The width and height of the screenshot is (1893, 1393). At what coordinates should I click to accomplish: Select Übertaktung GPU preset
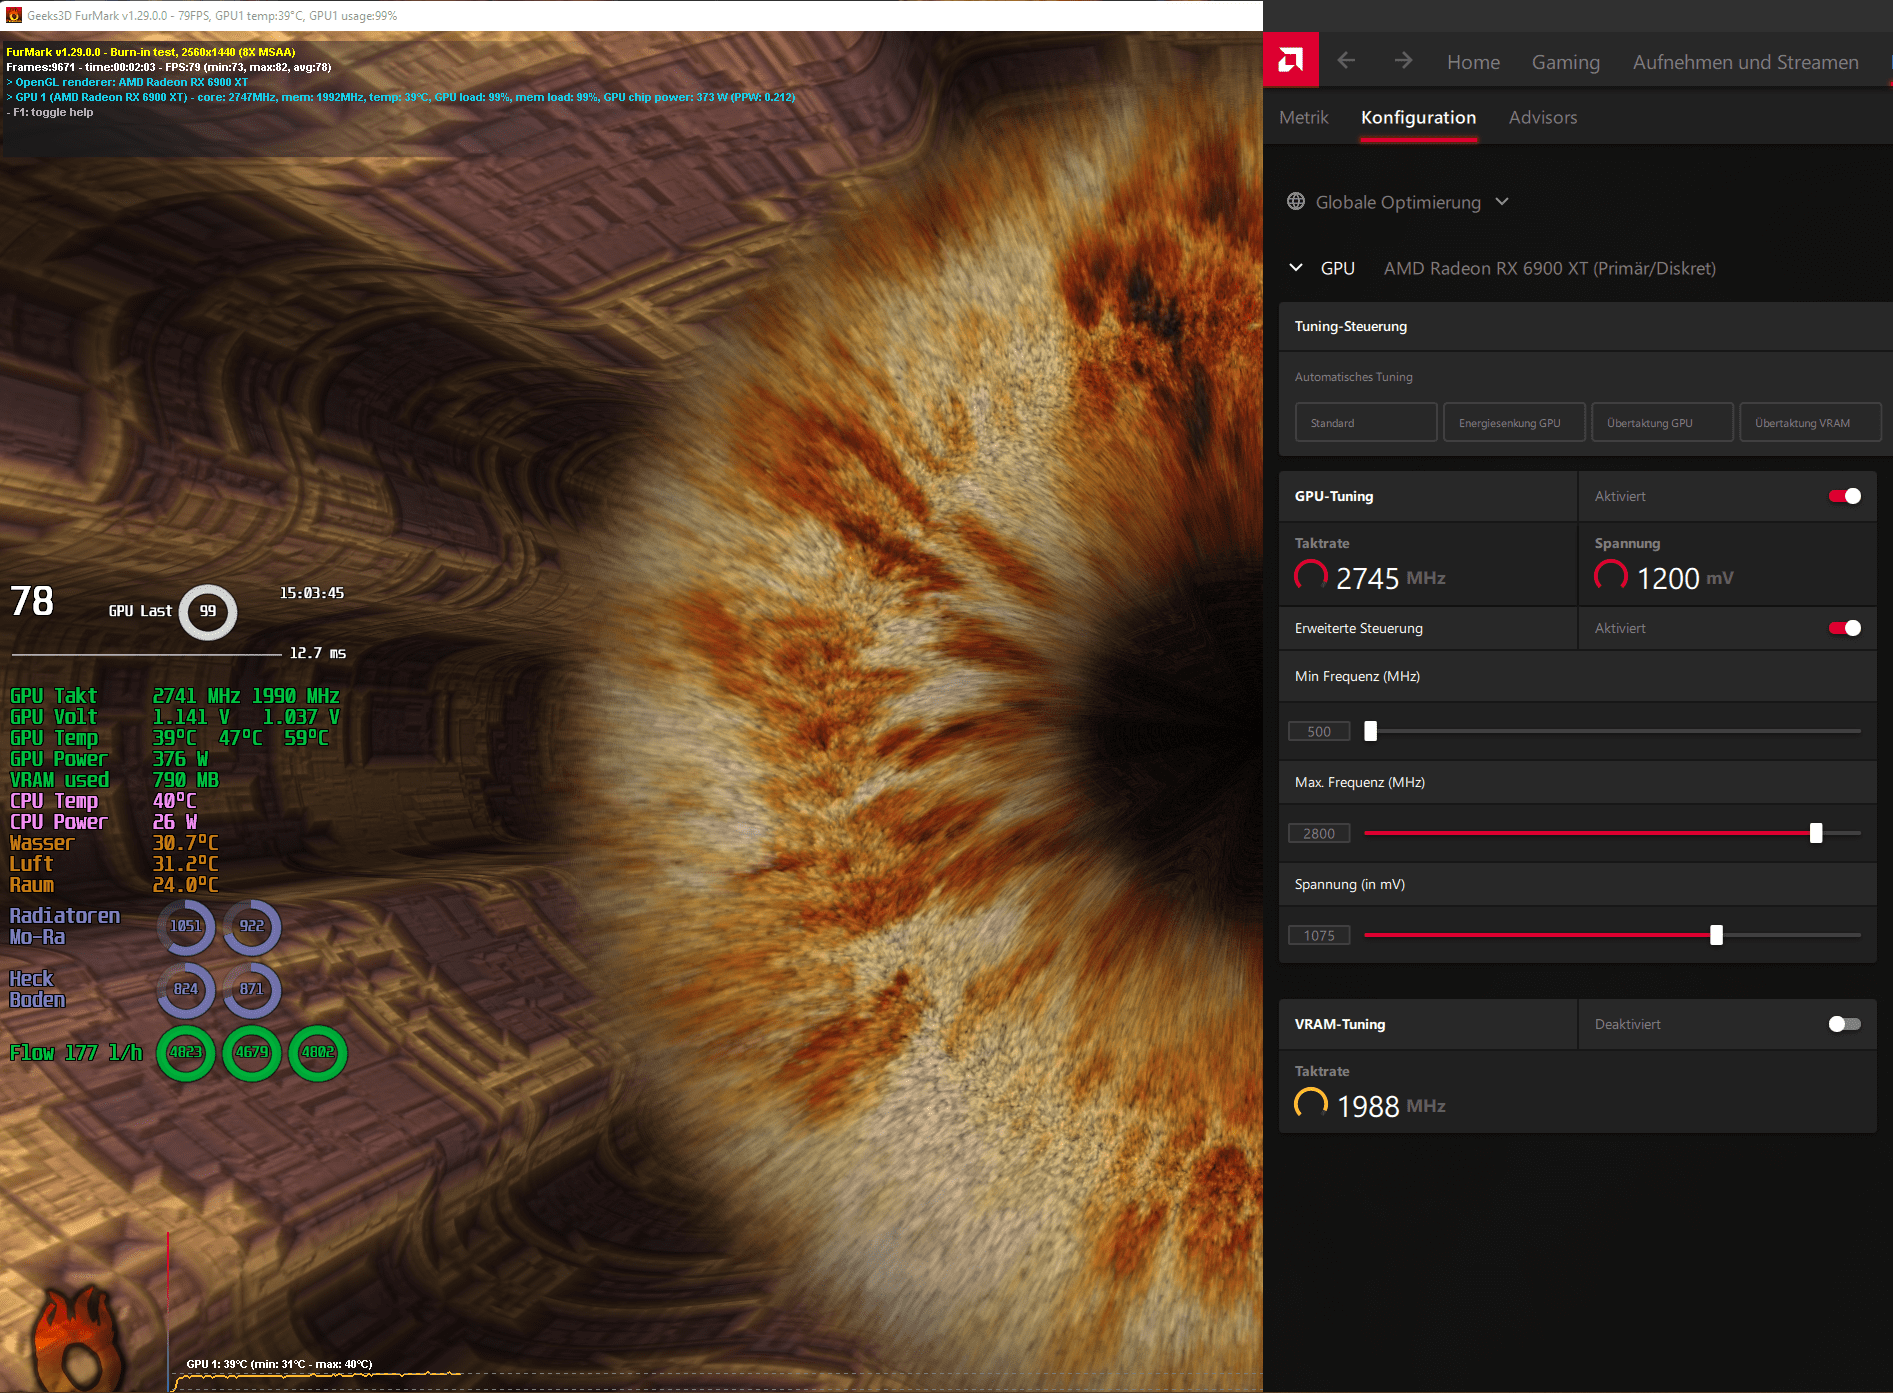[1662, 422]
